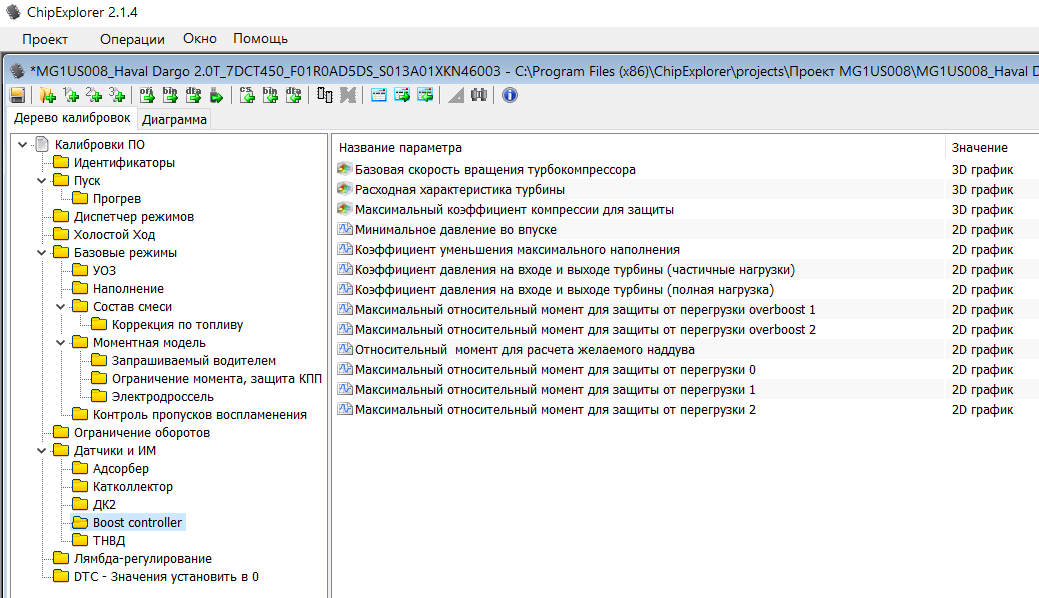This screenshot has height=598, width=1039.
Task: Click the 'ori' export toolbar icon
Action: point(146,95)
